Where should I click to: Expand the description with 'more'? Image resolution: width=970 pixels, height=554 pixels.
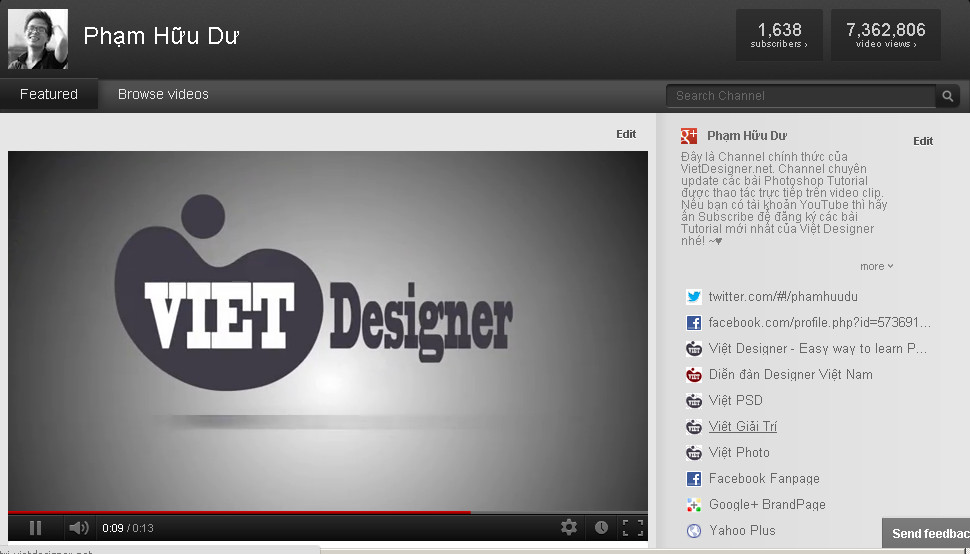(x=877, y=266)
